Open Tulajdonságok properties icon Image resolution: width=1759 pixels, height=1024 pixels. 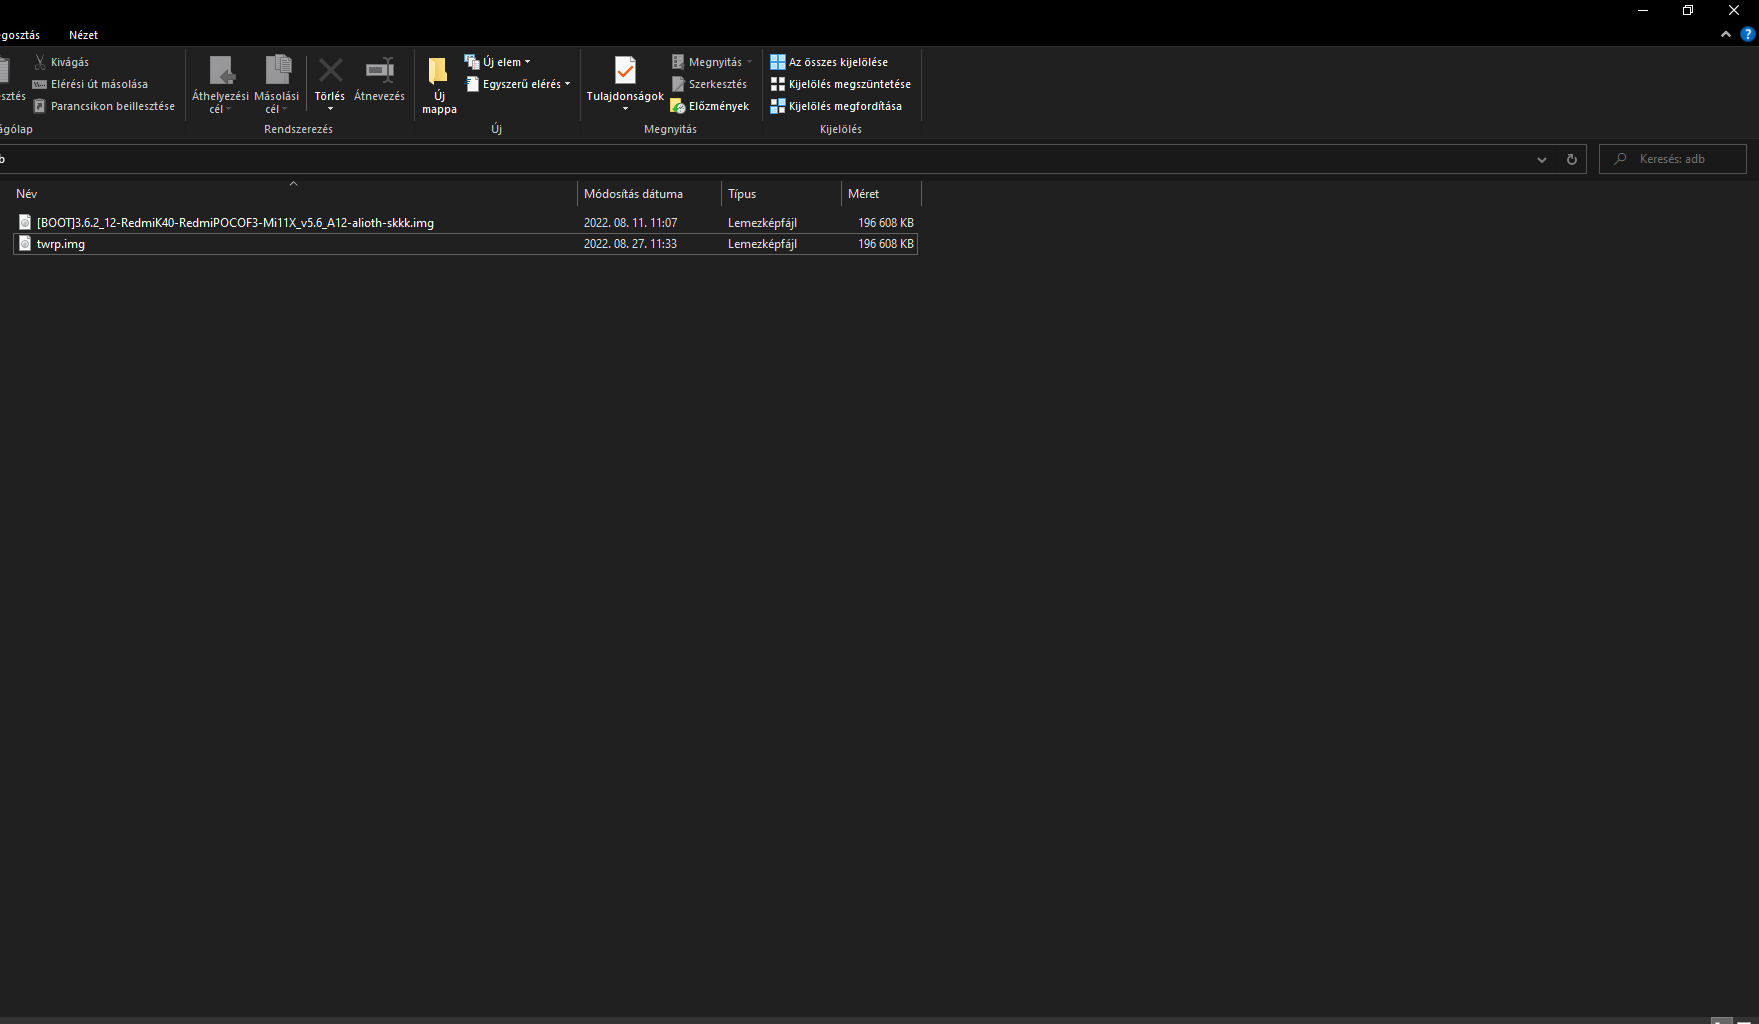tap(625, 71)
